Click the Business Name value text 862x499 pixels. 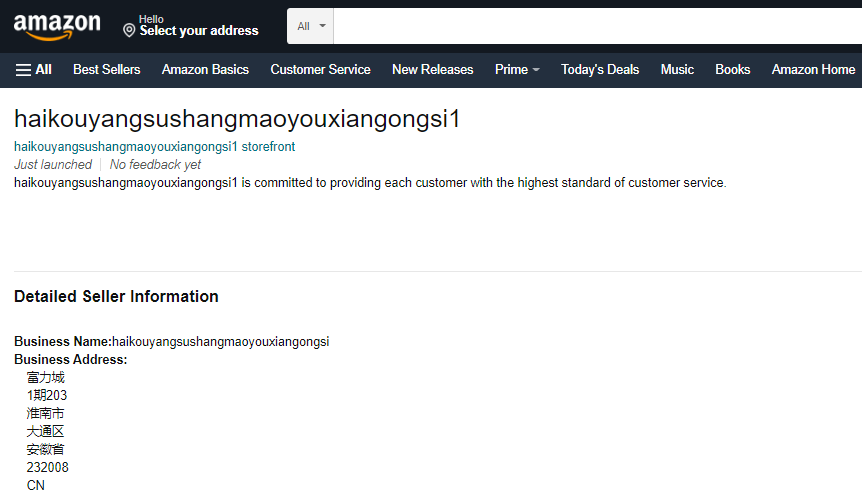(220, 342)
